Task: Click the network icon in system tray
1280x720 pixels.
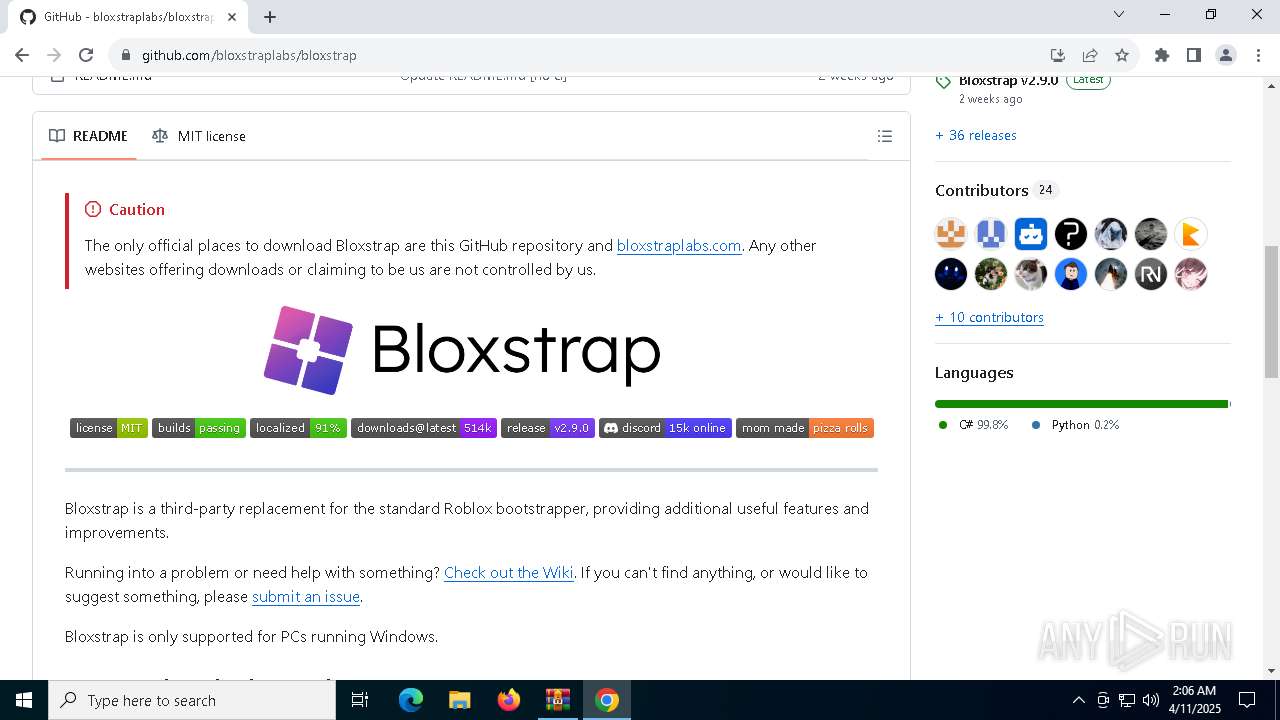Action: 1127,700
